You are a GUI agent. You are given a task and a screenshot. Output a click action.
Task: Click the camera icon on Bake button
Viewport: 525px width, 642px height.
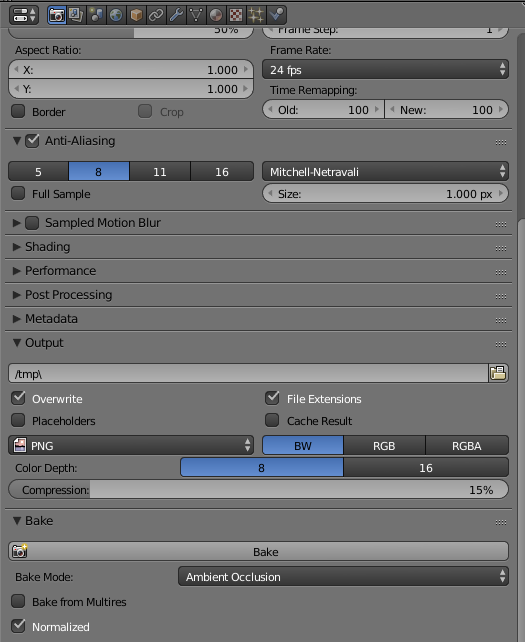click(20, 551)
